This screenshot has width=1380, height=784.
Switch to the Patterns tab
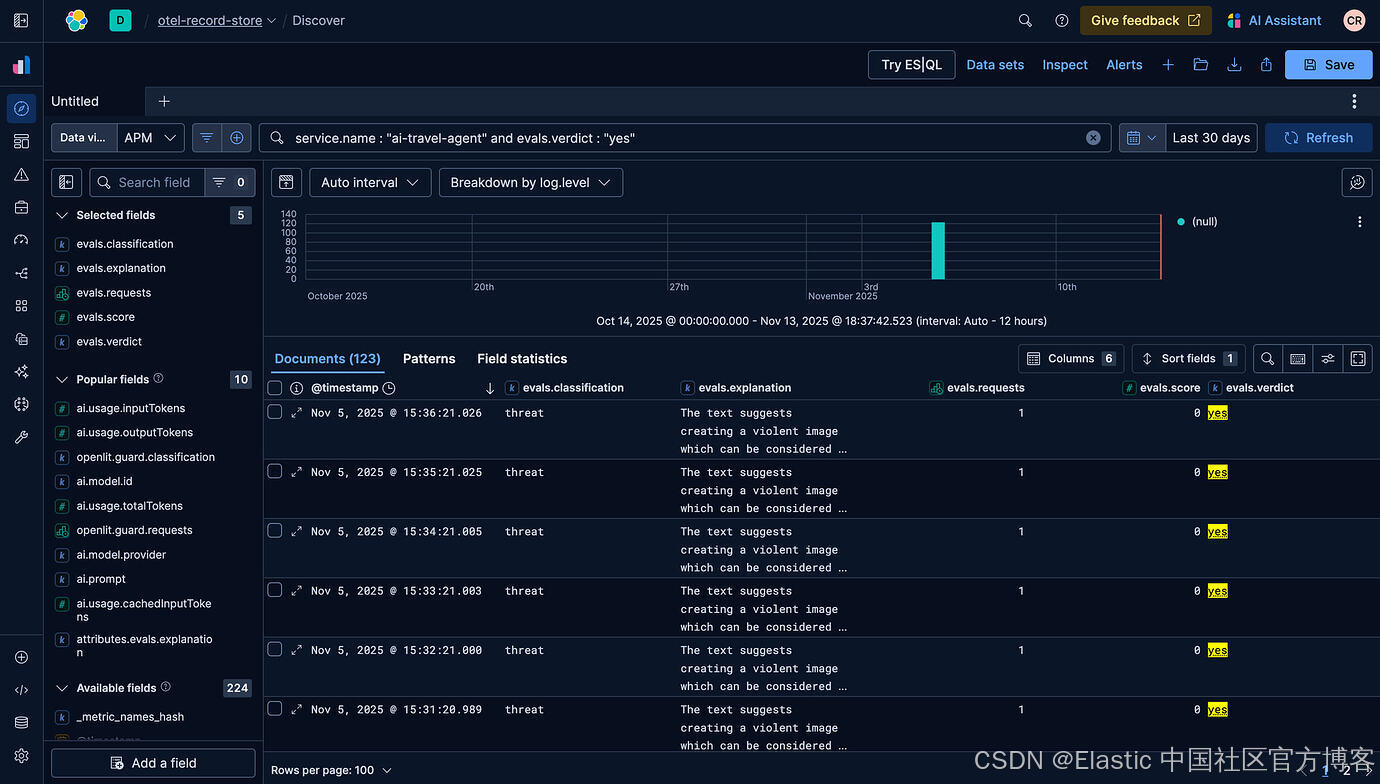429,358
